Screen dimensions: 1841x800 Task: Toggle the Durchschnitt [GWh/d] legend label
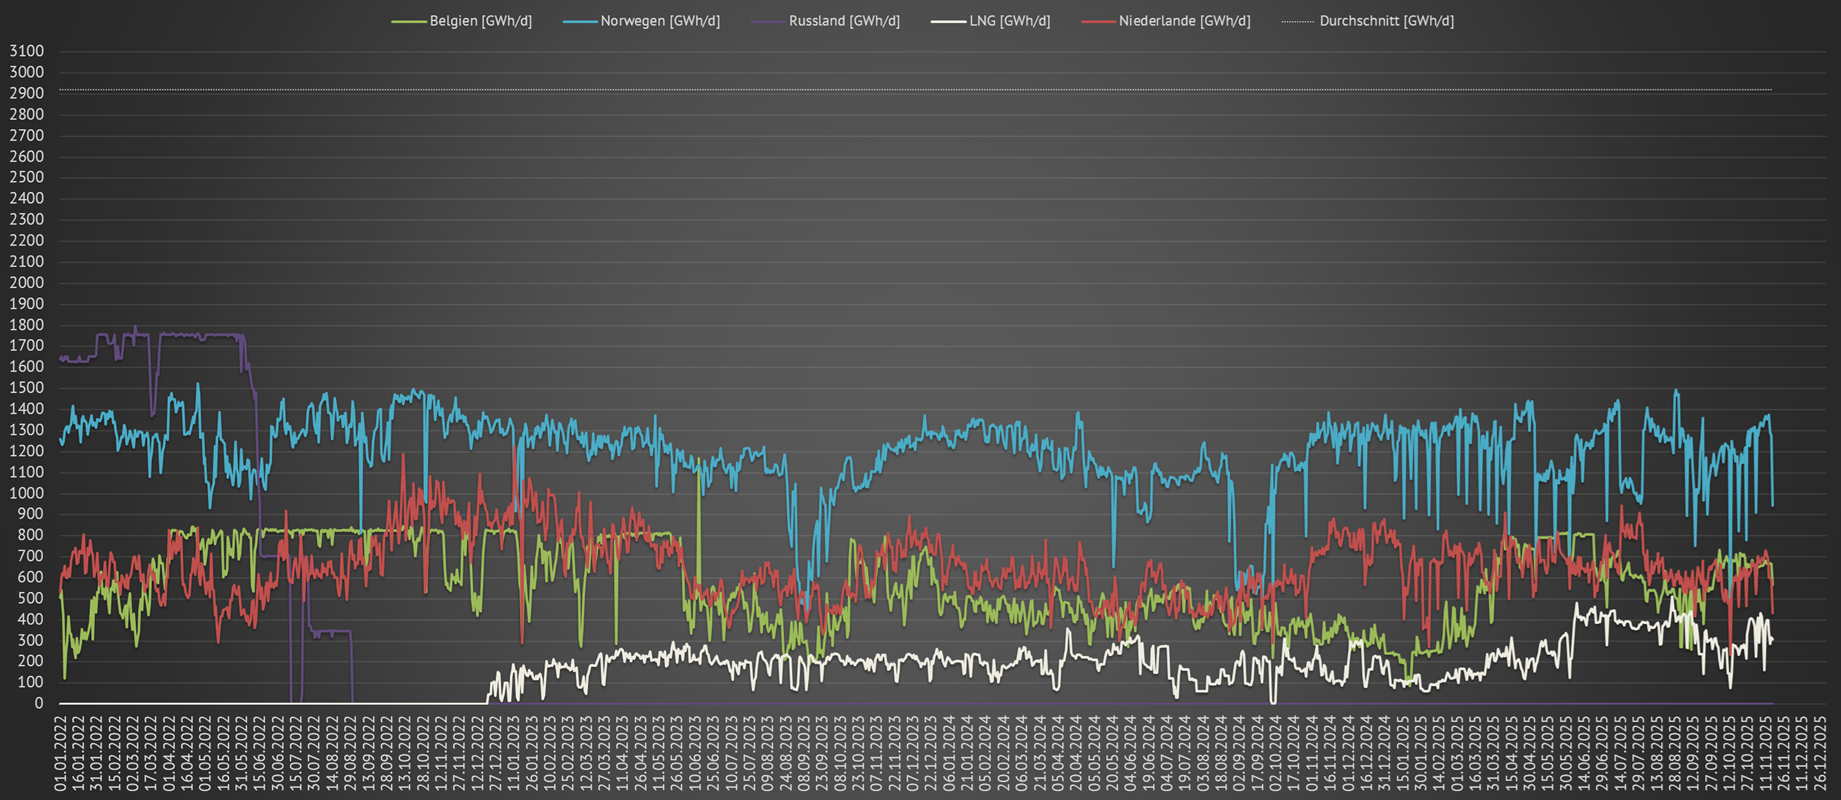1386,21
